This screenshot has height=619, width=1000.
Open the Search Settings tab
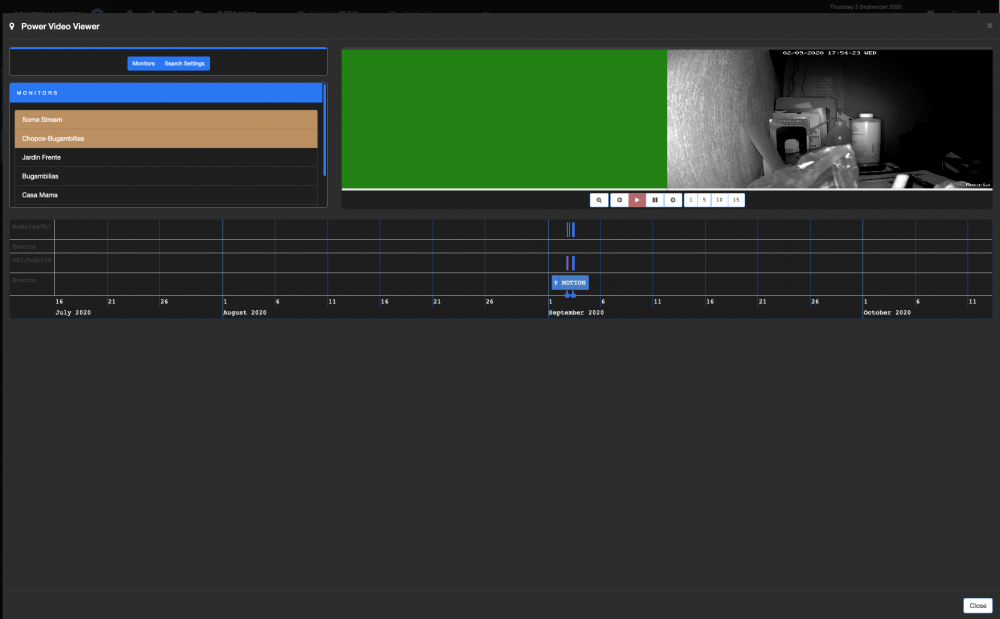184,64
